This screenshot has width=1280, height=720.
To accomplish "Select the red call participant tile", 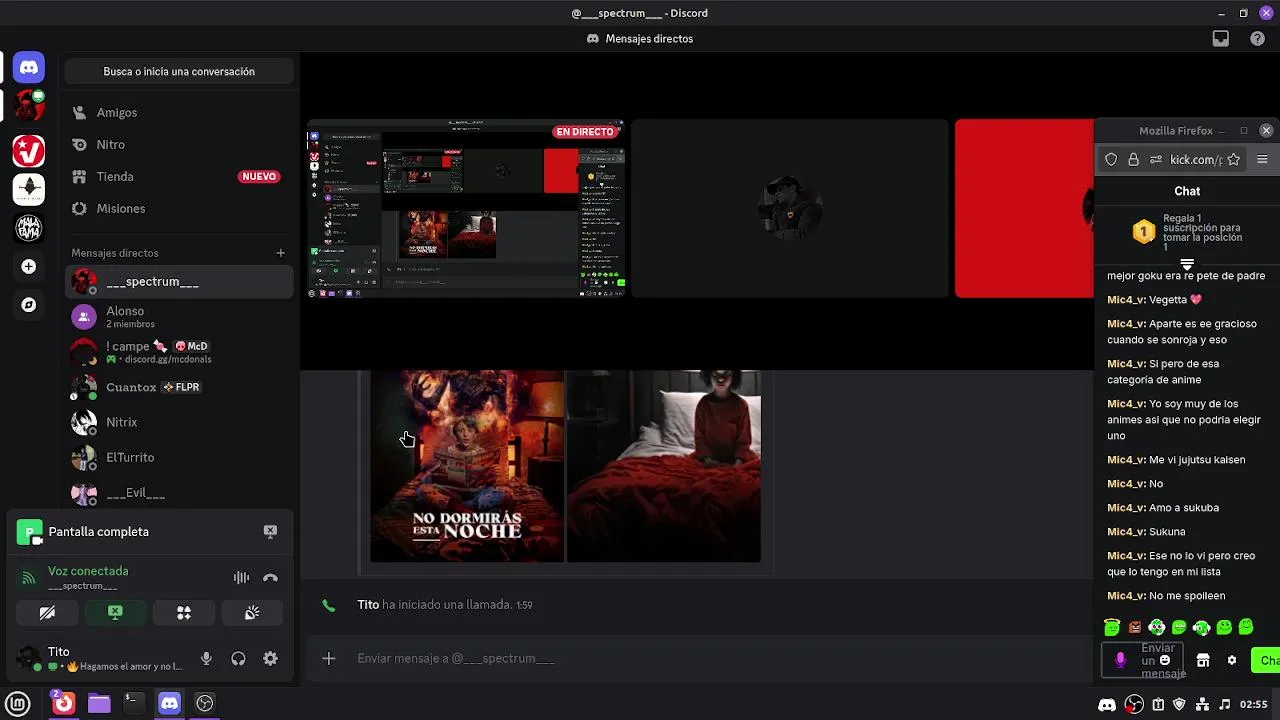I will [1024, 209].
